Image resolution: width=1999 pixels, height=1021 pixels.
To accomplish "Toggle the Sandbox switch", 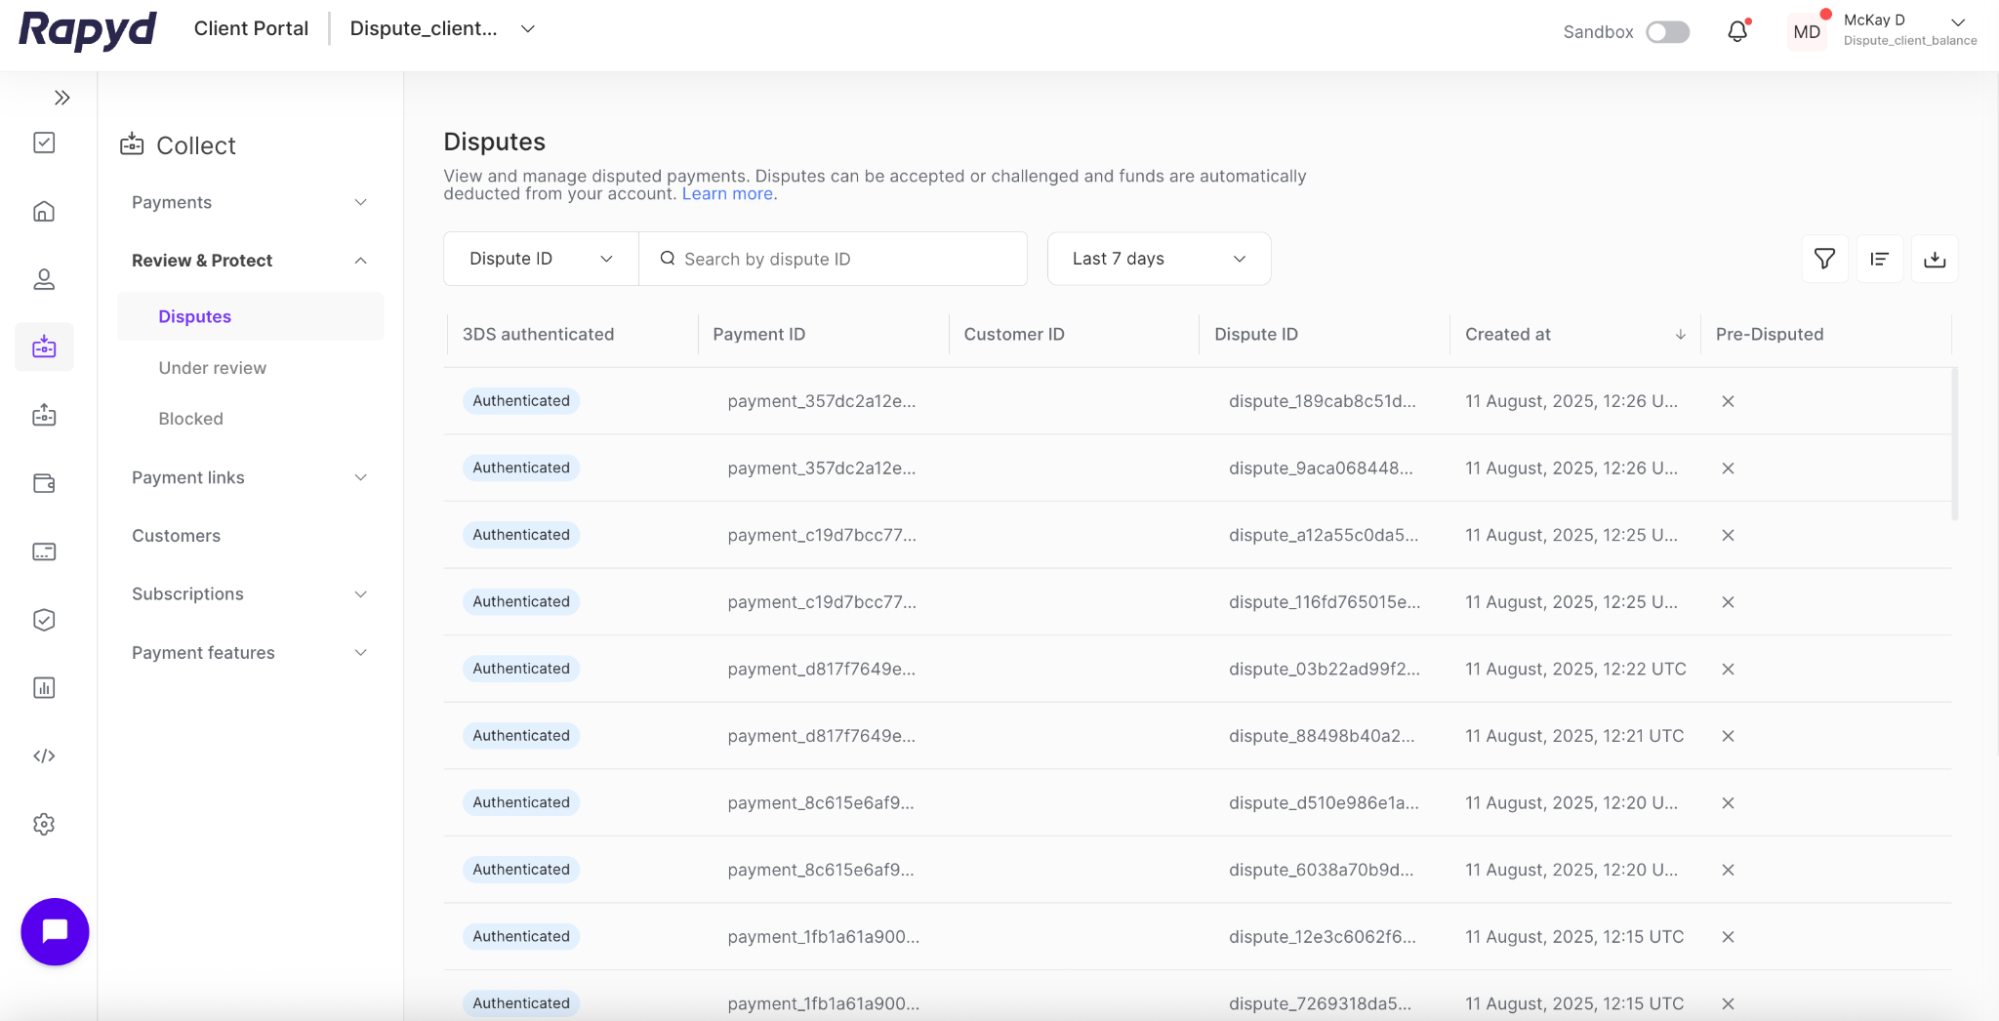I will point(1667,32).
